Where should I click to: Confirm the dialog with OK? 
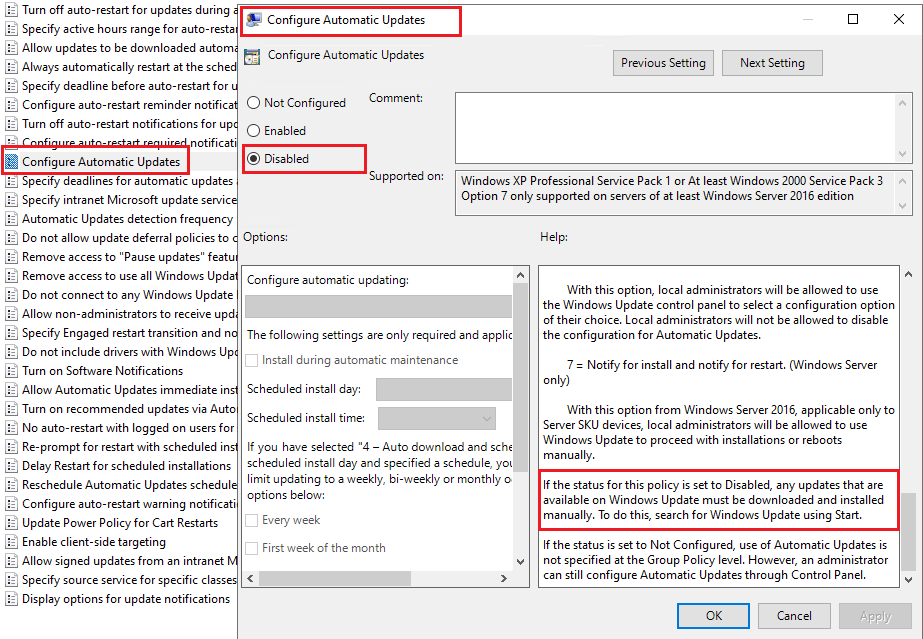713,615
